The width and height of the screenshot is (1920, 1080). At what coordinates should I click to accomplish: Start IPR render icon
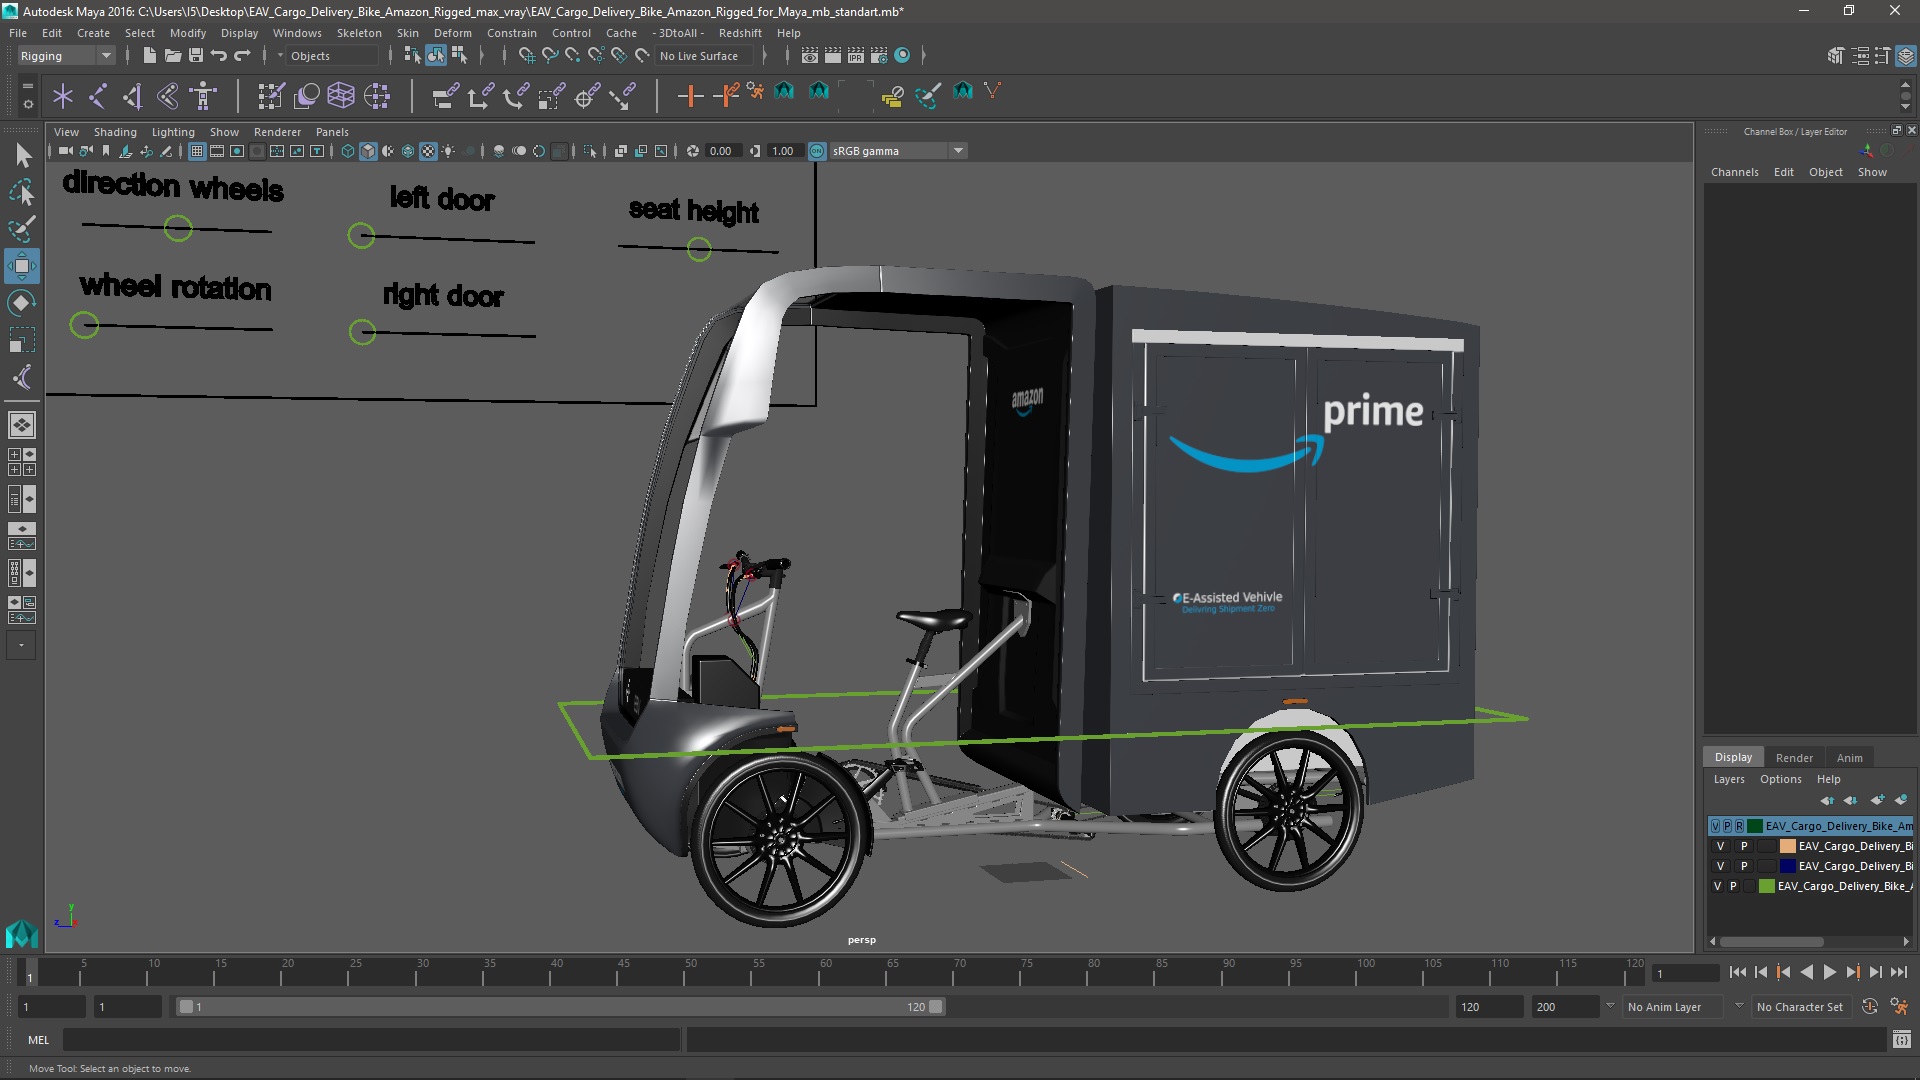pos(856,56)
